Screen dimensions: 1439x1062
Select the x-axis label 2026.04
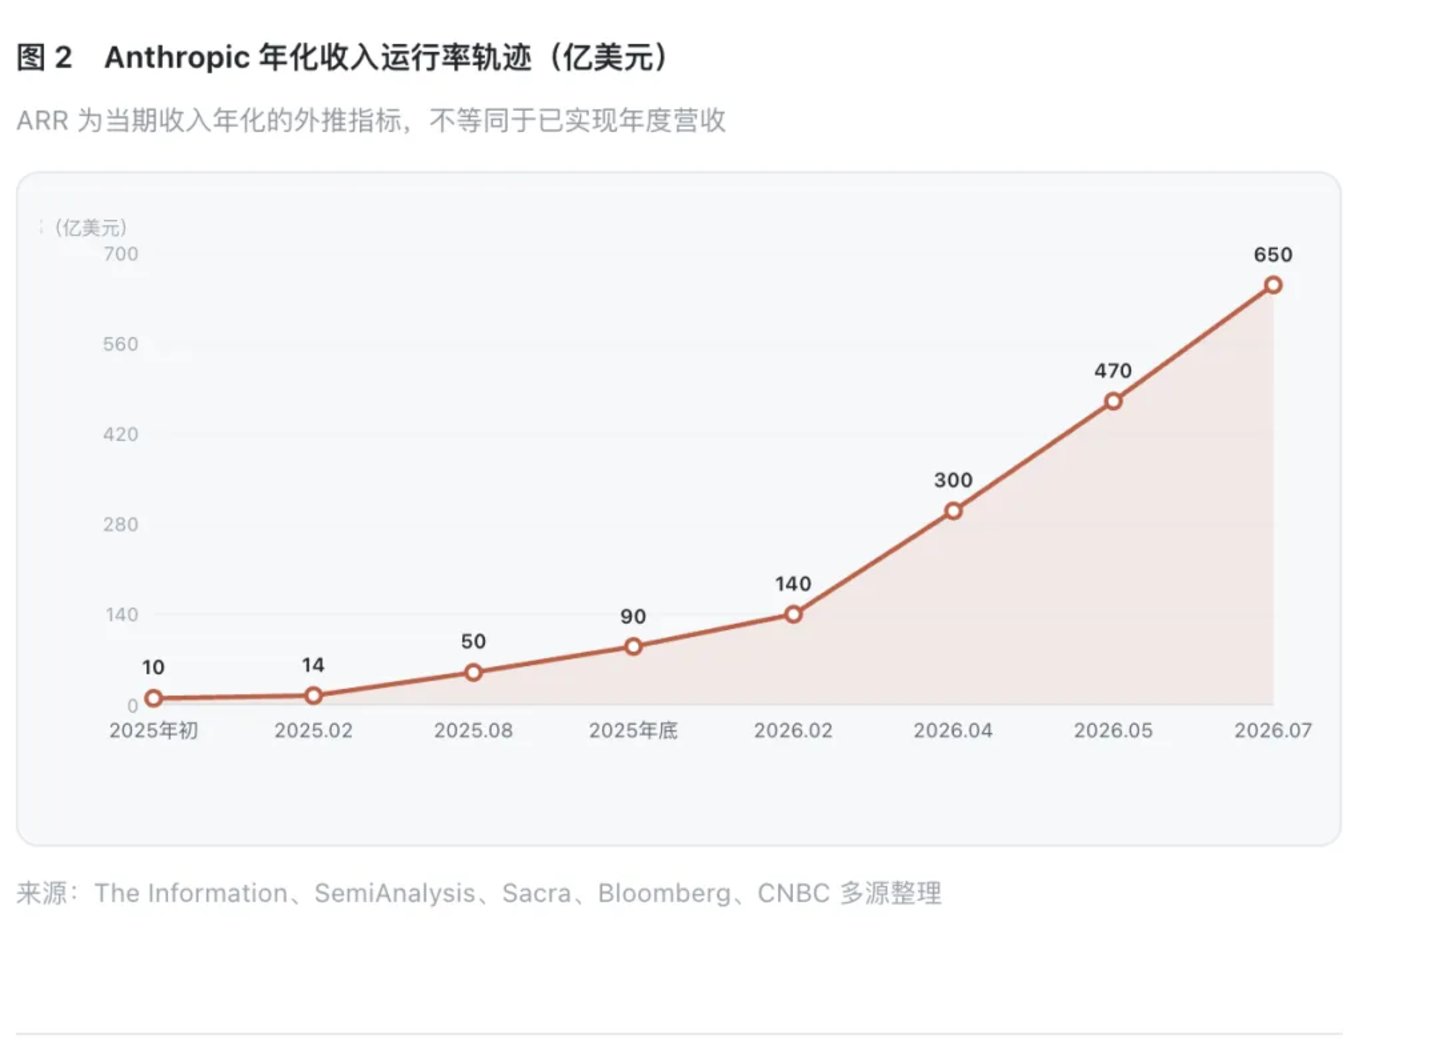point(953,730)
